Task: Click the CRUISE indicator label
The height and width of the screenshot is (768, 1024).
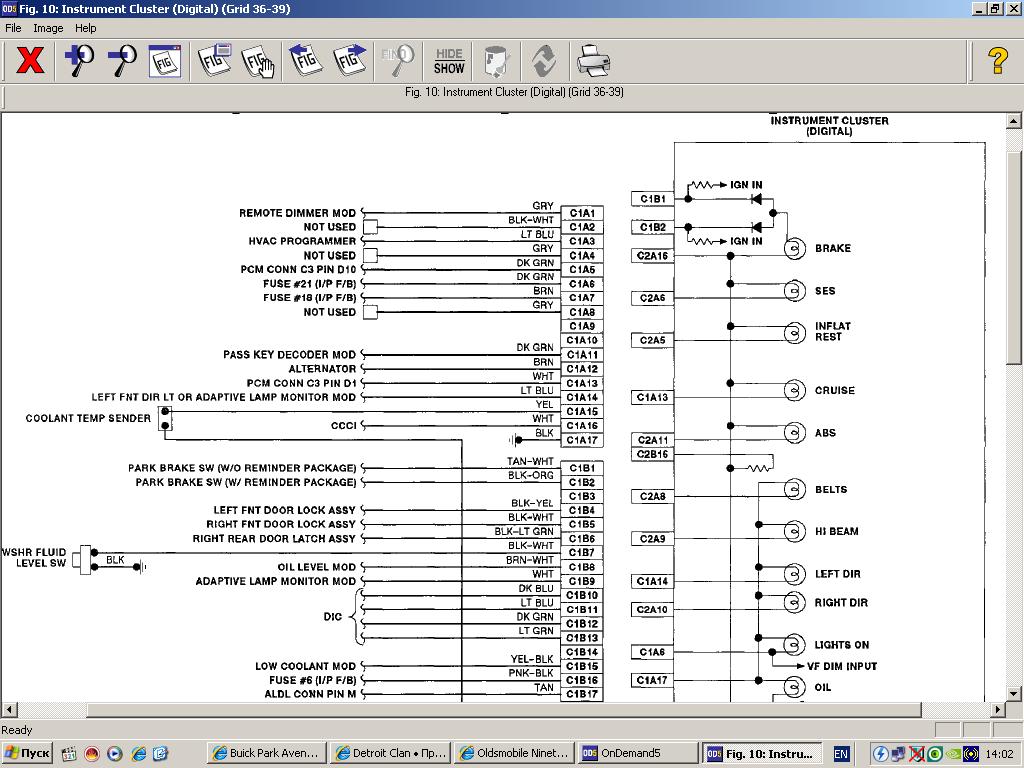Action: (835, 390)
